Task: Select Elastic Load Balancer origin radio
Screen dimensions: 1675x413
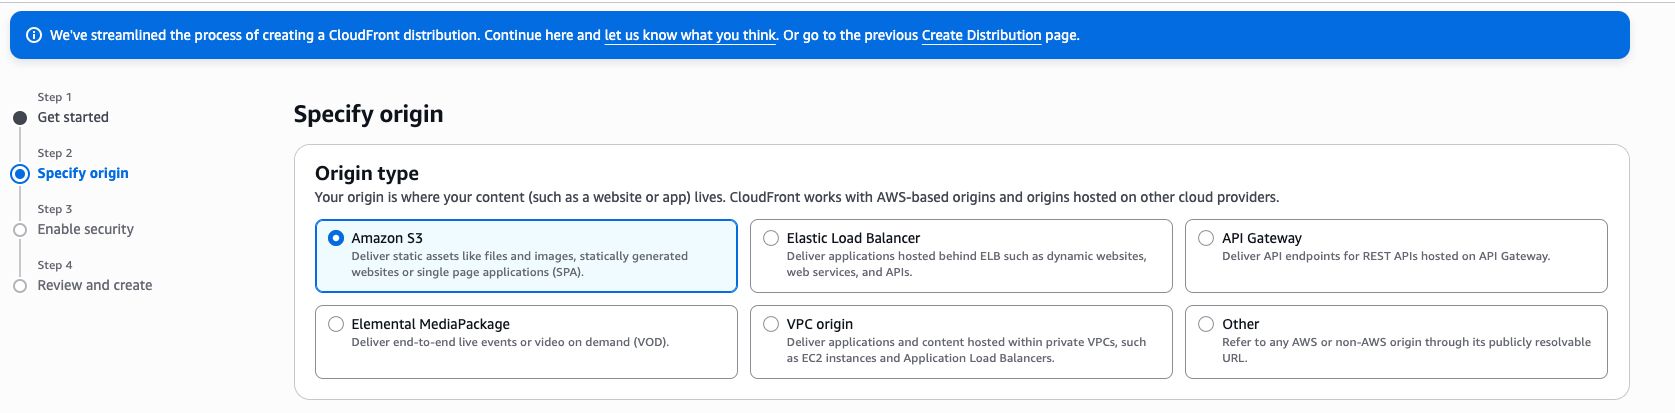Action: [771, 238]
